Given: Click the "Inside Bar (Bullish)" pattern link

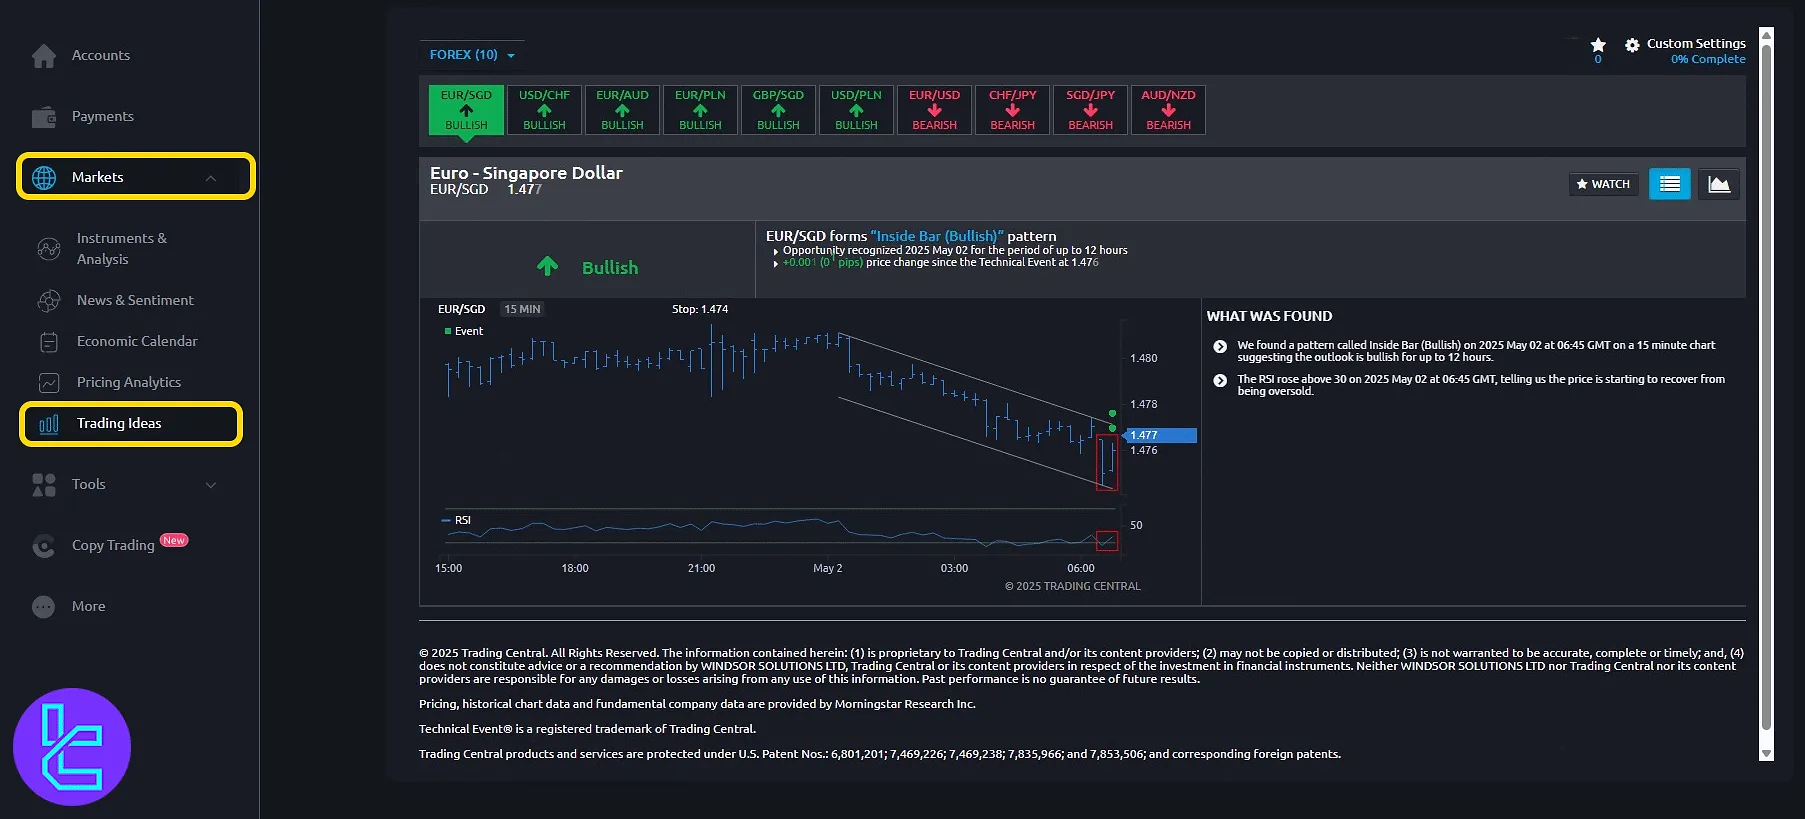Looking at the screenshot, I should (x=937, y=237).
